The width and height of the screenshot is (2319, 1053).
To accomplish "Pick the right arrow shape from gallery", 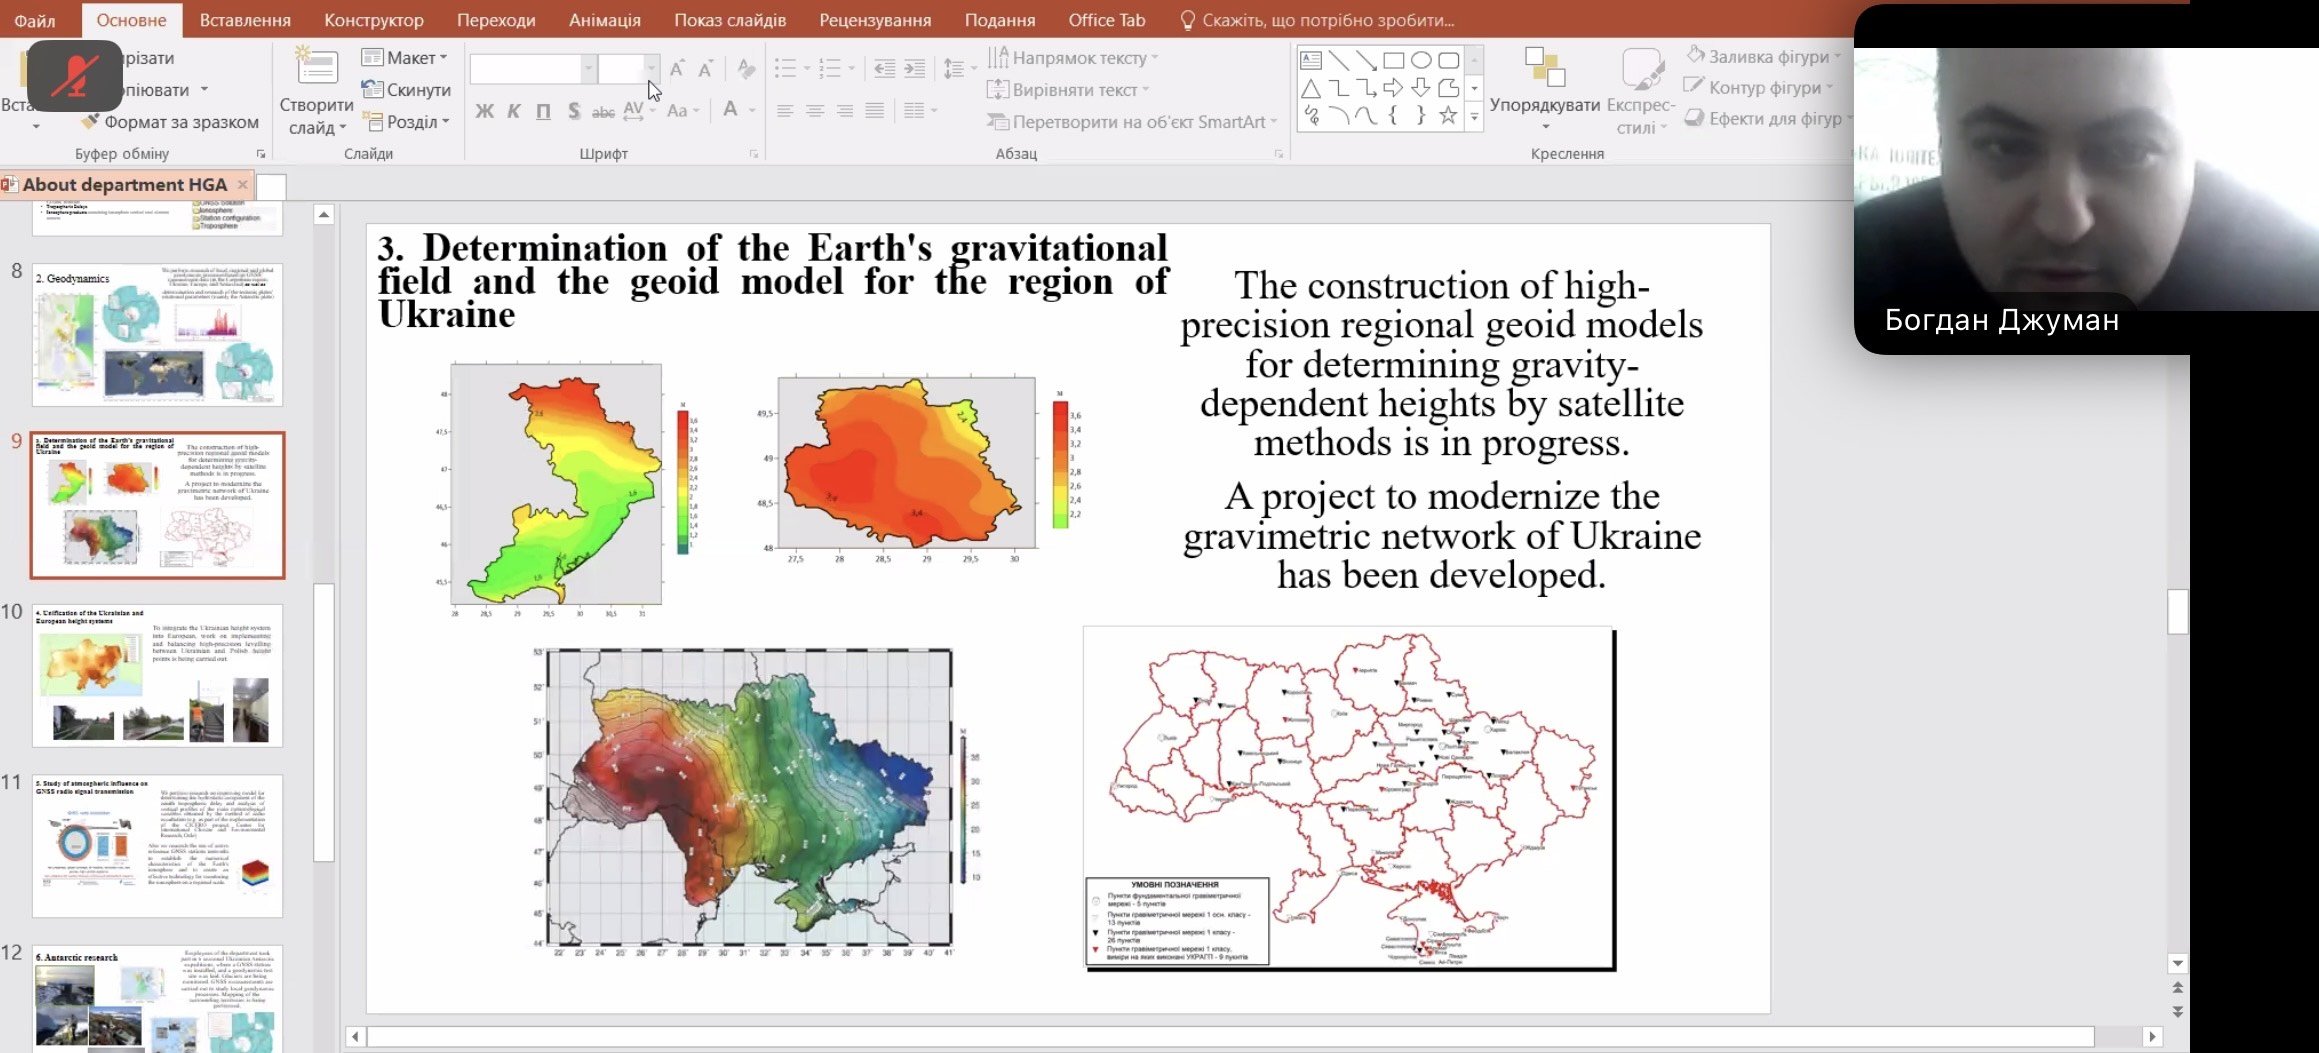I will point(1393,88).
